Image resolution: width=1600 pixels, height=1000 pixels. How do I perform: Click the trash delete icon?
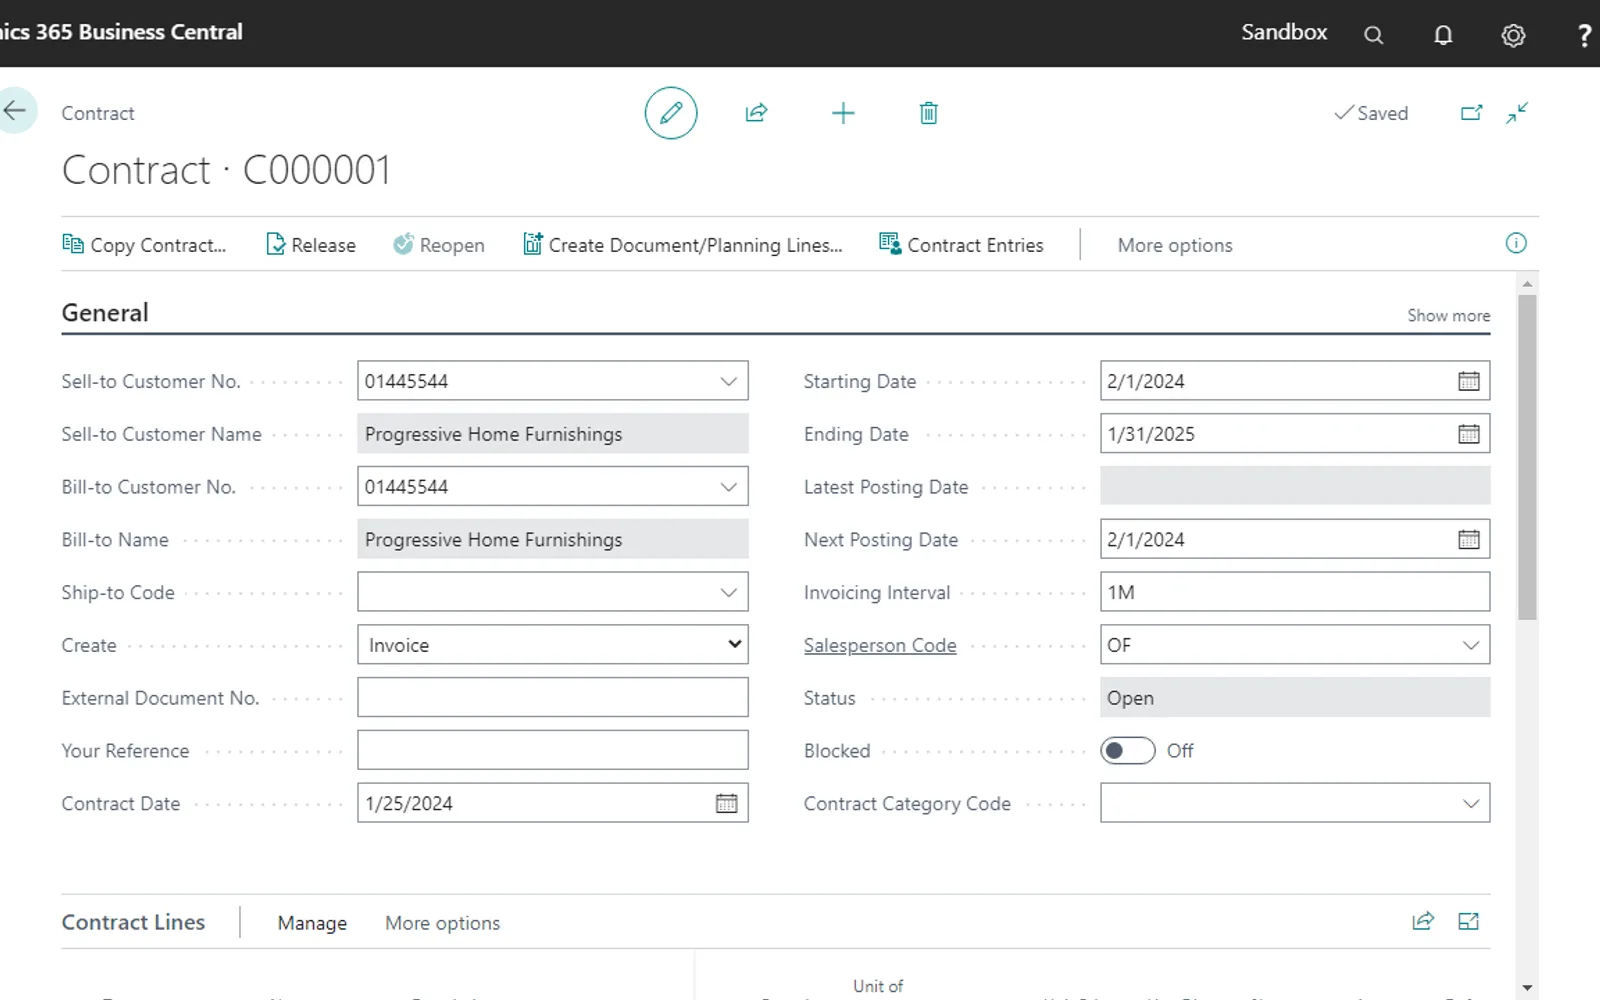[x=929, y=113]
